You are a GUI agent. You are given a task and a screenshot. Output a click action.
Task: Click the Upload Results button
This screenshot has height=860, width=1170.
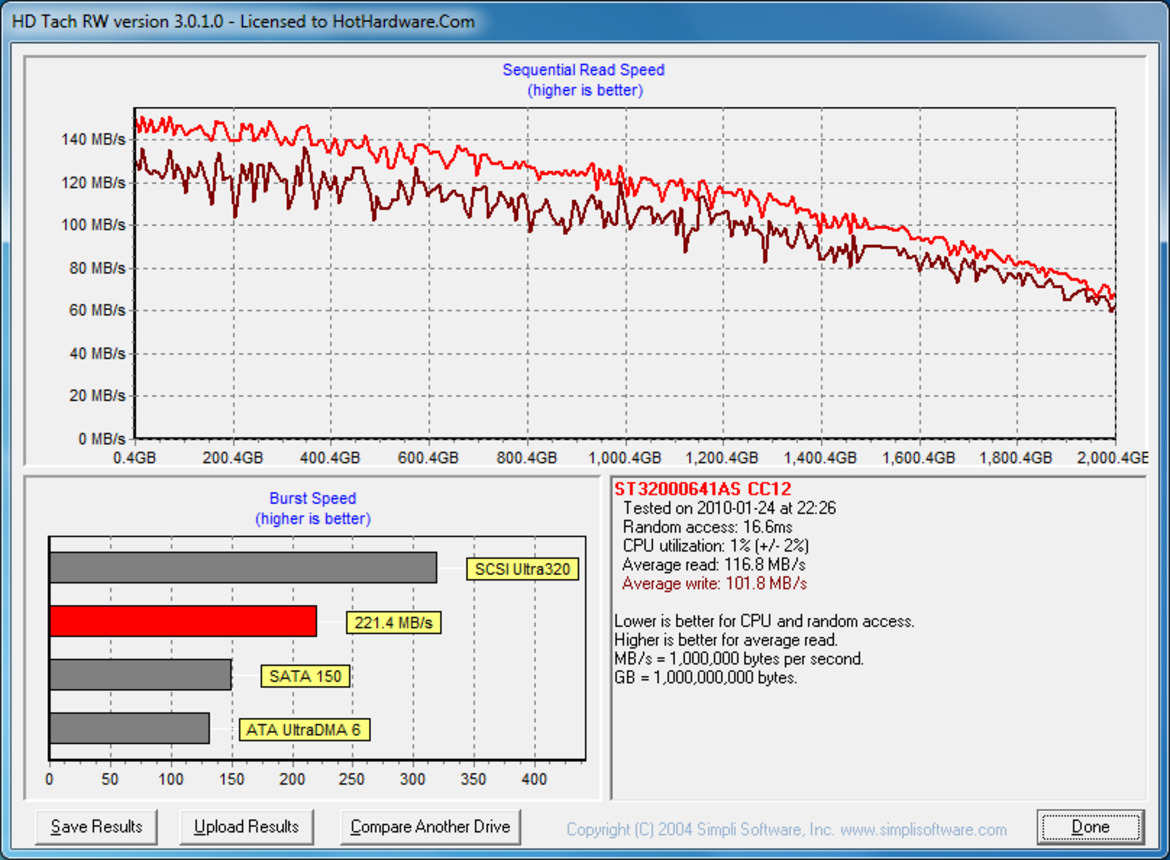point(246,826)
